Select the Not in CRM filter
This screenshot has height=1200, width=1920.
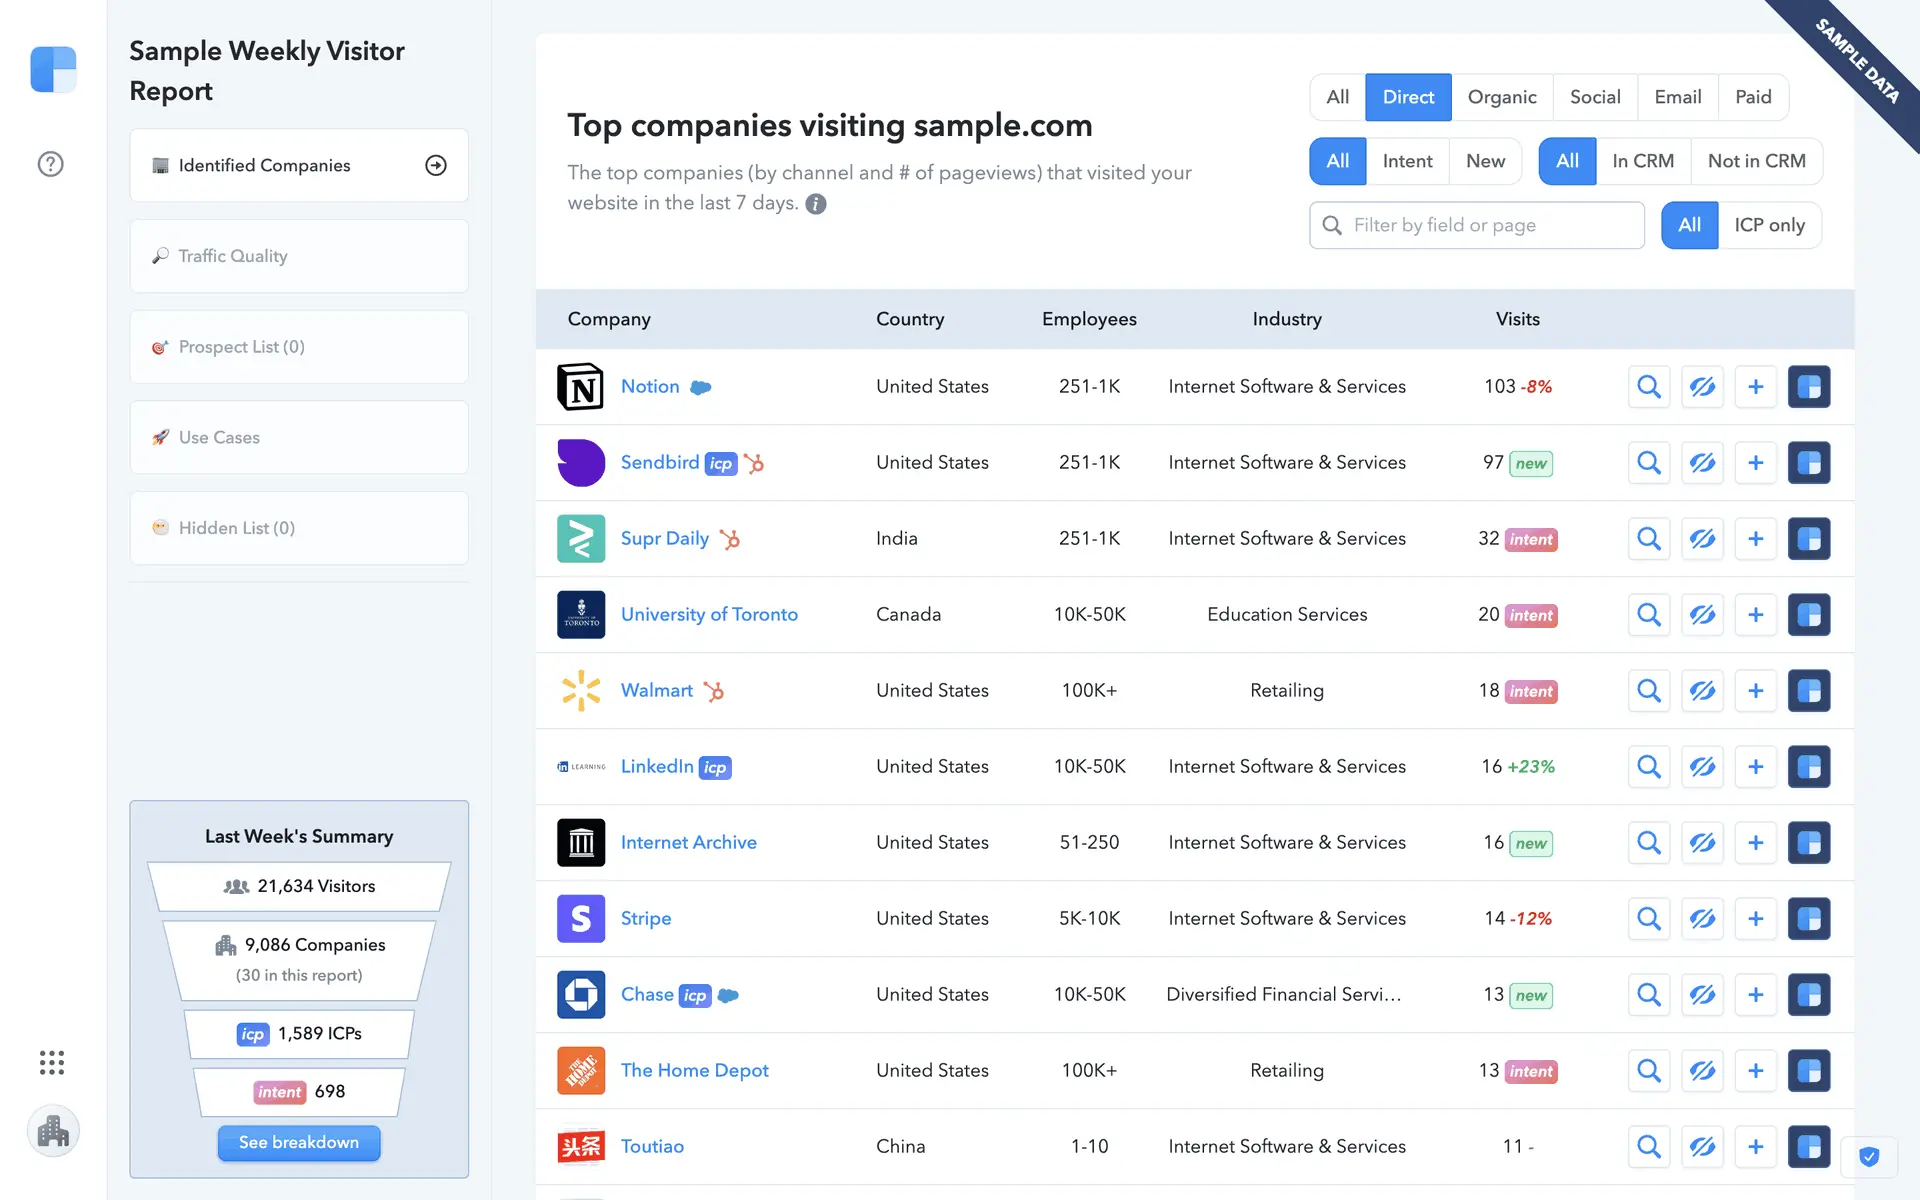pyautogui.click(x=1756, y=161)
